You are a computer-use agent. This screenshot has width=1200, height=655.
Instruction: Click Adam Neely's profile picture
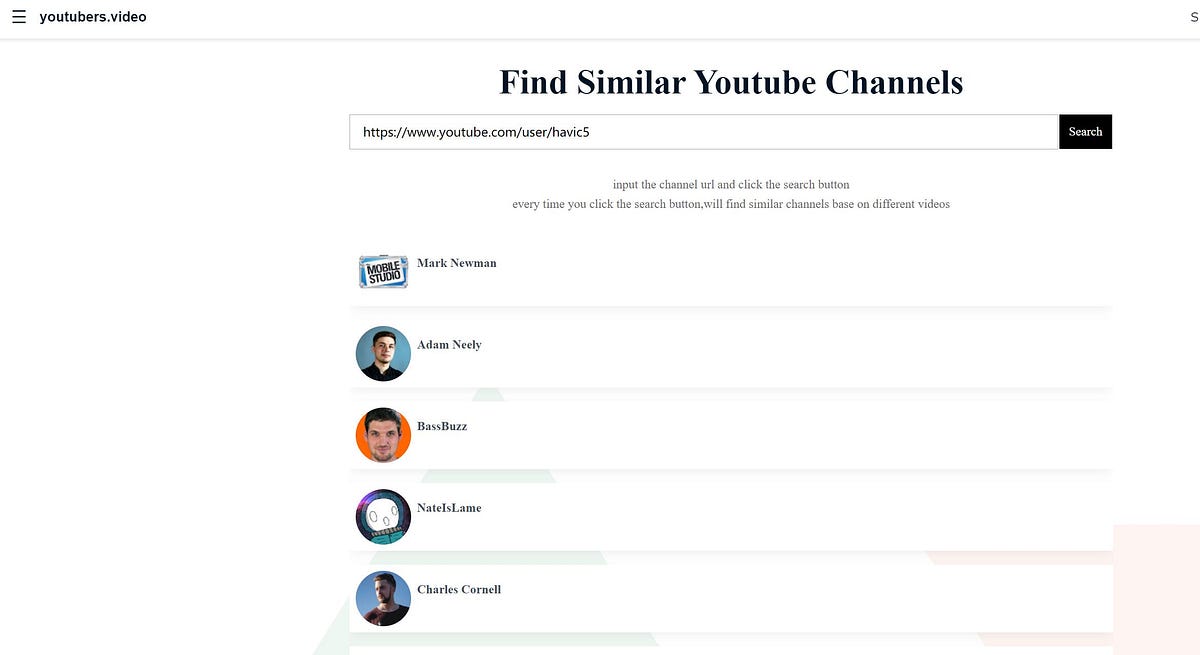click(x=383, y=353)
